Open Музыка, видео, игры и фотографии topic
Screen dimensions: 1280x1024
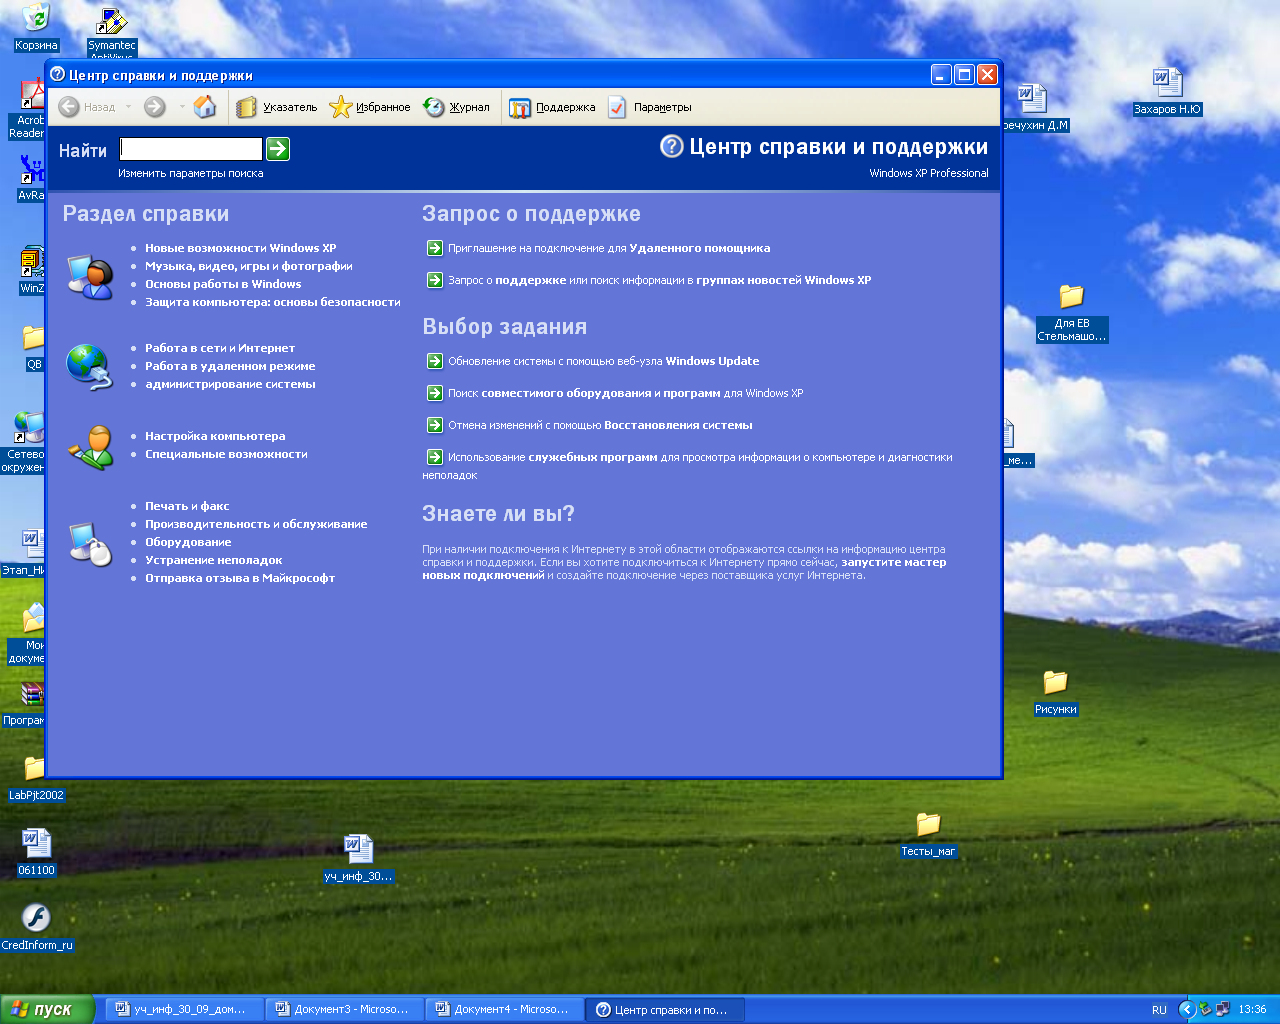tap(248, 266)
